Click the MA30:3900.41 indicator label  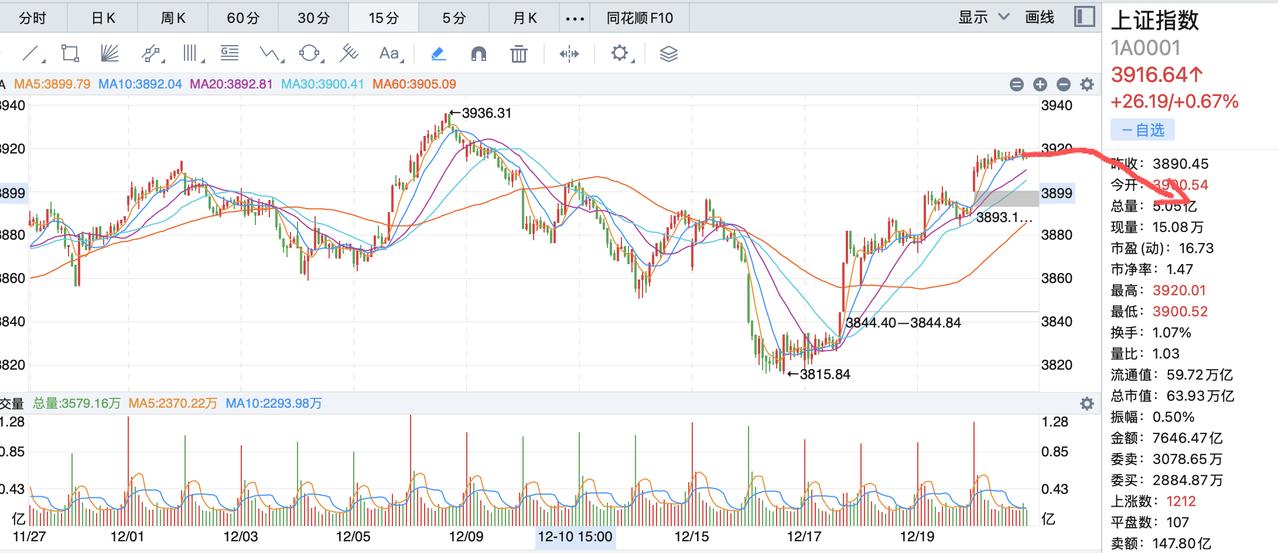point(323,85)
